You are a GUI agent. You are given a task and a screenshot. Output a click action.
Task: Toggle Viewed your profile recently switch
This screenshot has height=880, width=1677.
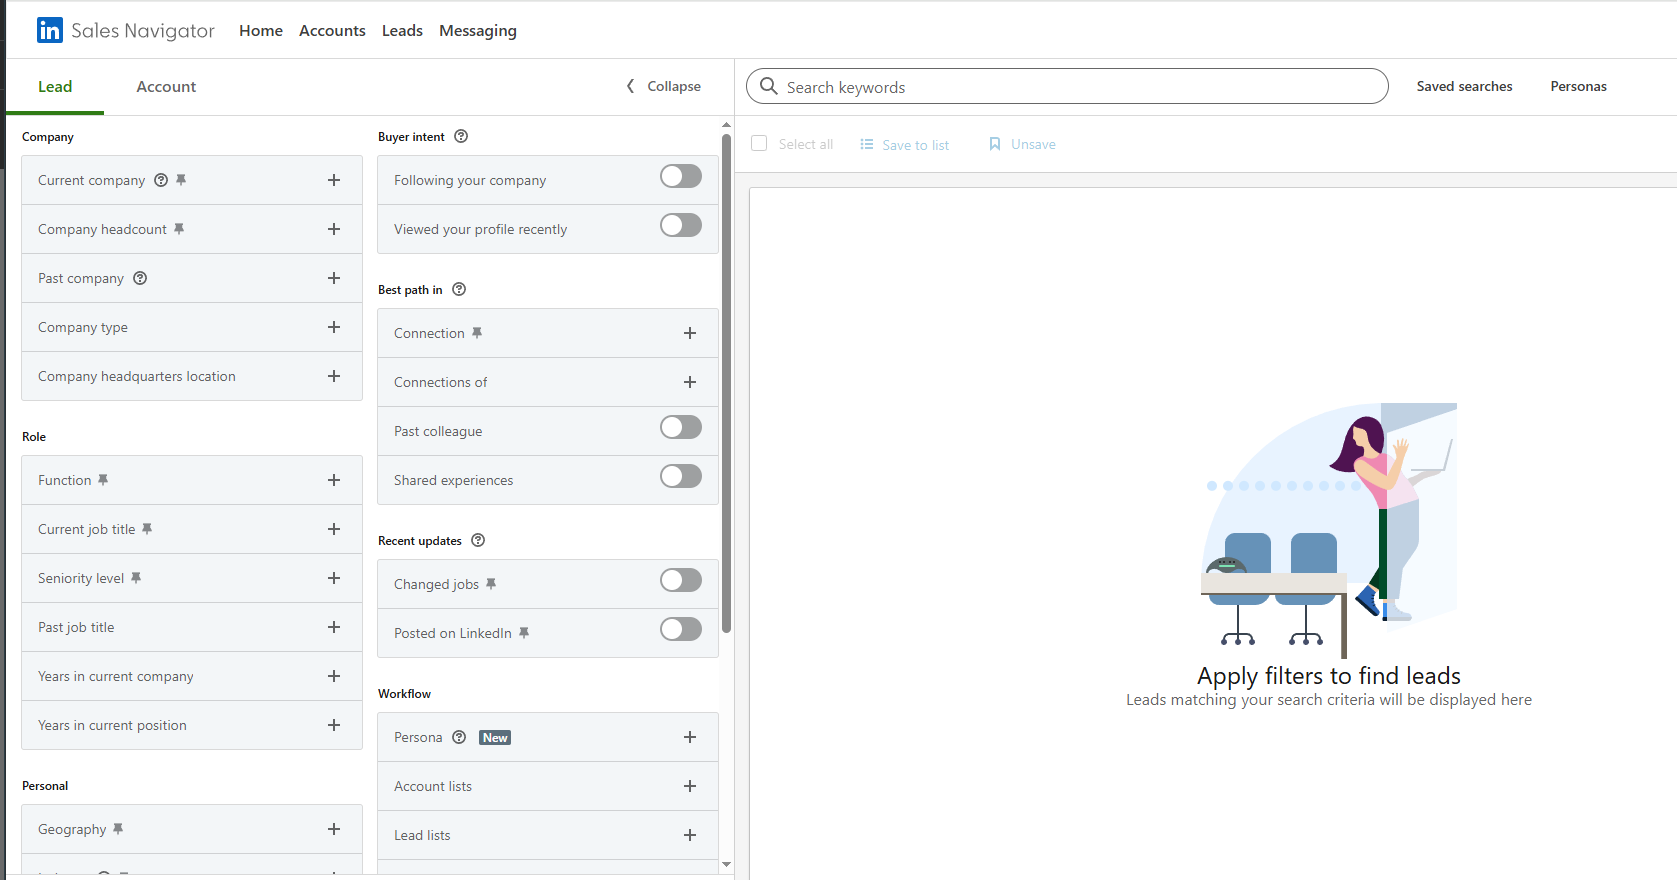click(681, 226)
